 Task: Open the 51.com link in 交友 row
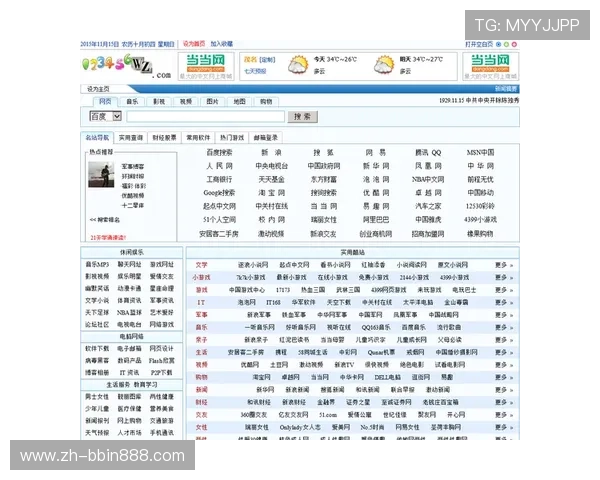(328, 415)
